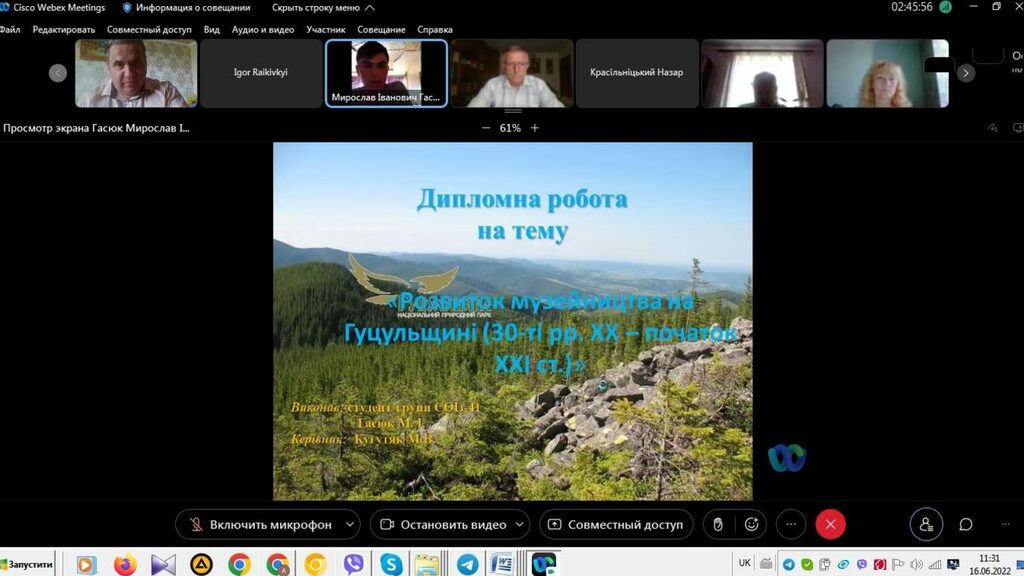
Task: Open Skype from the taskbar
Action: pos(391,564)
